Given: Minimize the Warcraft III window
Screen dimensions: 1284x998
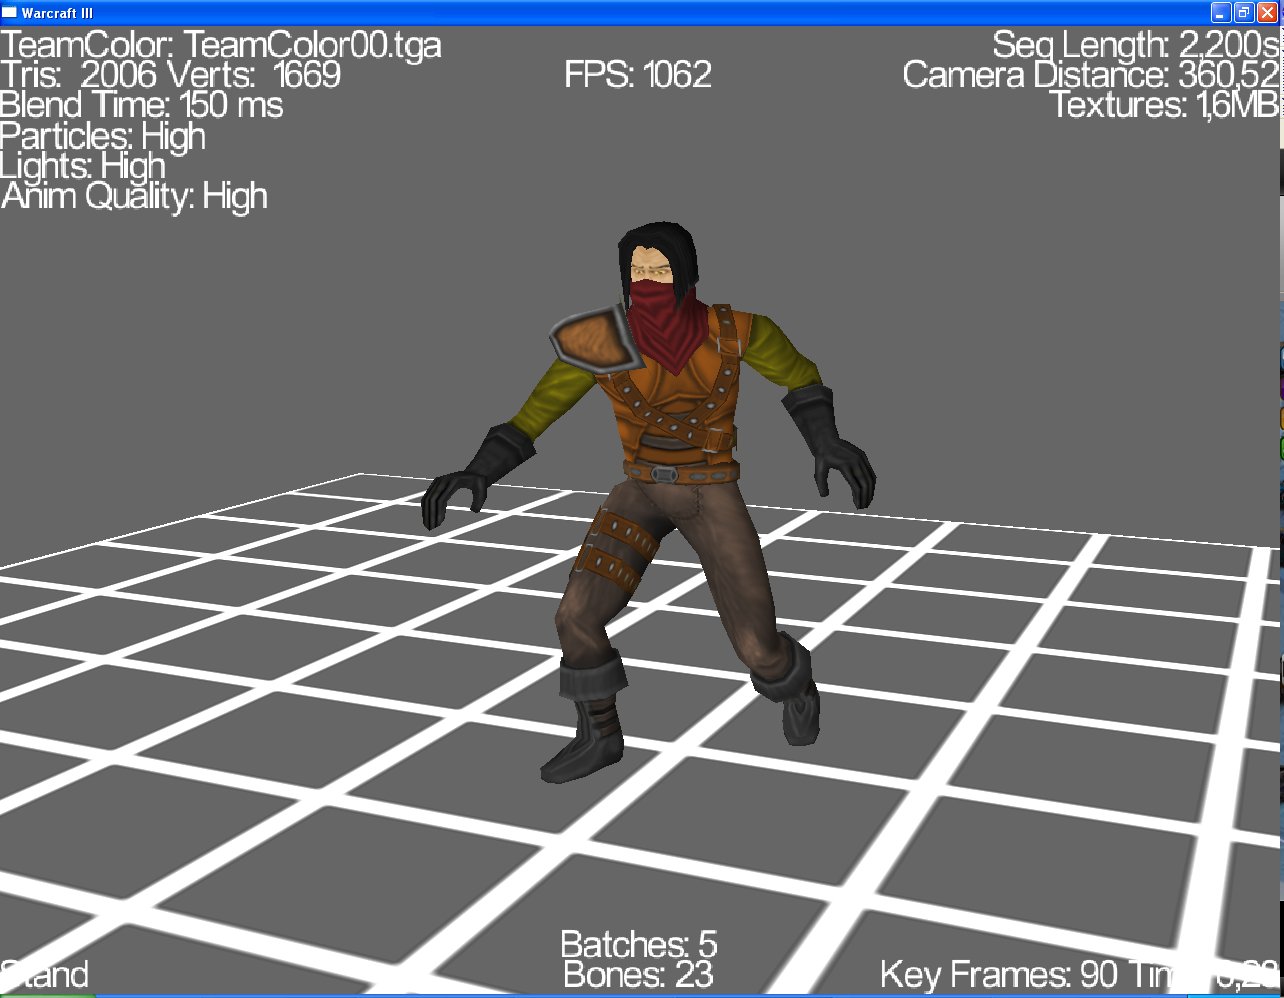Looking at the screenshot, I should pyautogui.click(x=1220, y=12).
